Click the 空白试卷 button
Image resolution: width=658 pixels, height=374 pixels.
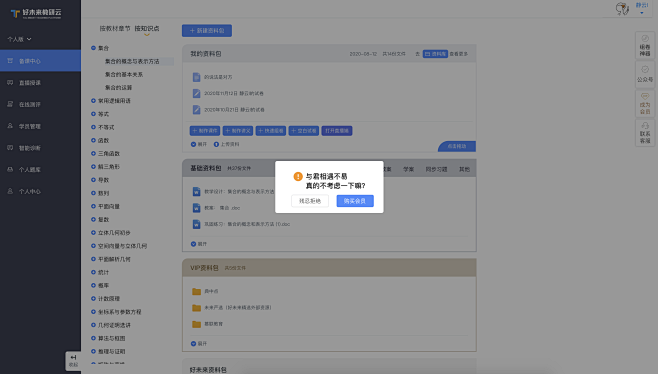304,131
